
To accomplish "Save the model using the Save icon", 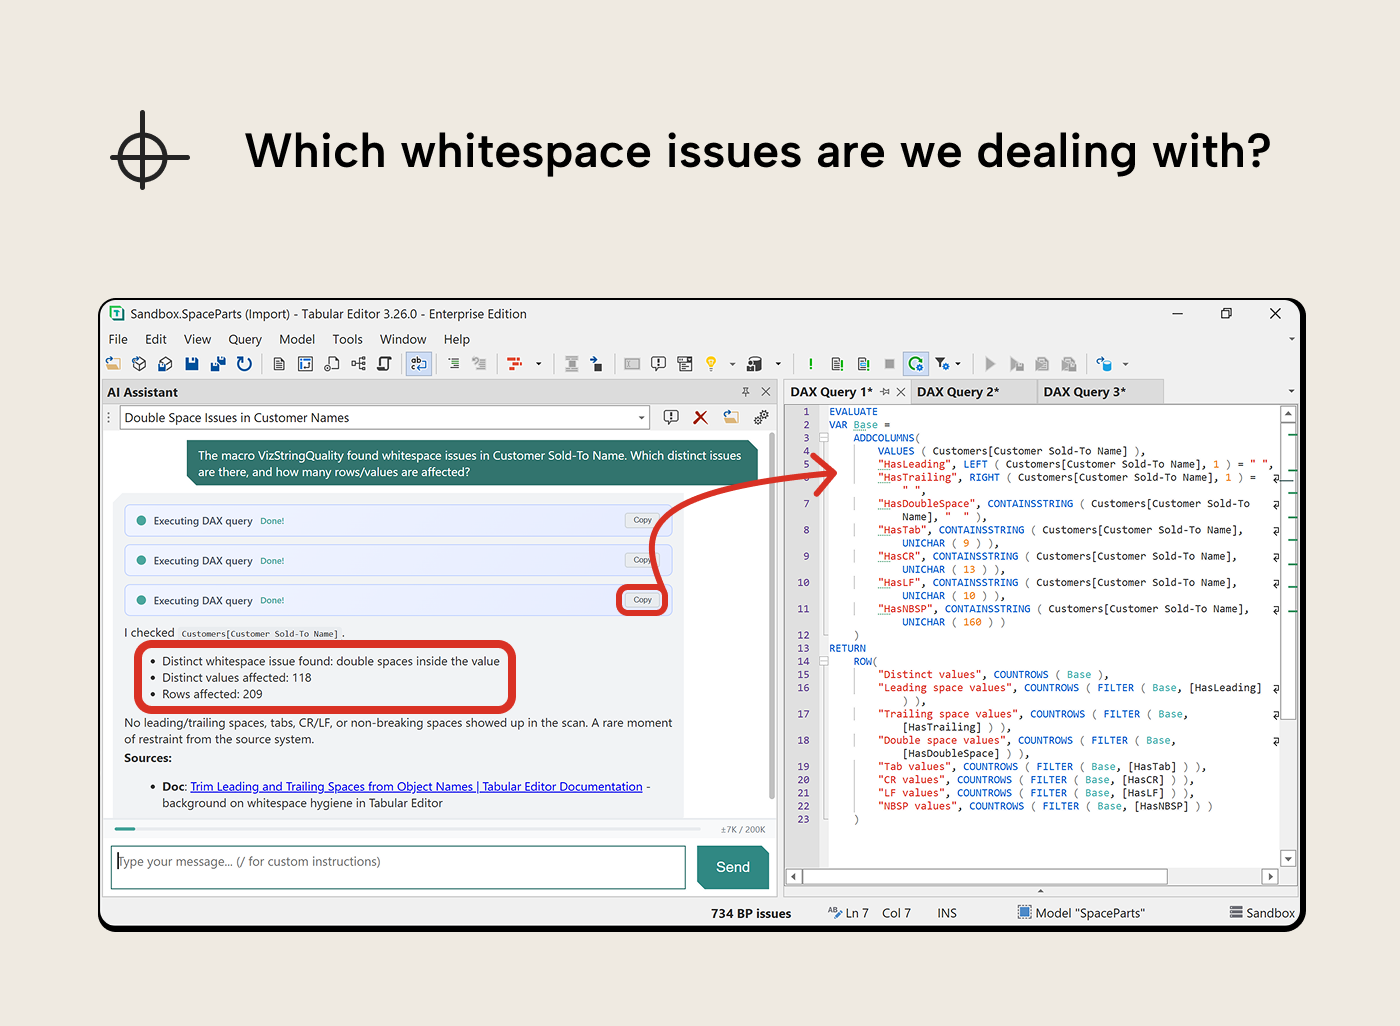I will coord(192,363).
